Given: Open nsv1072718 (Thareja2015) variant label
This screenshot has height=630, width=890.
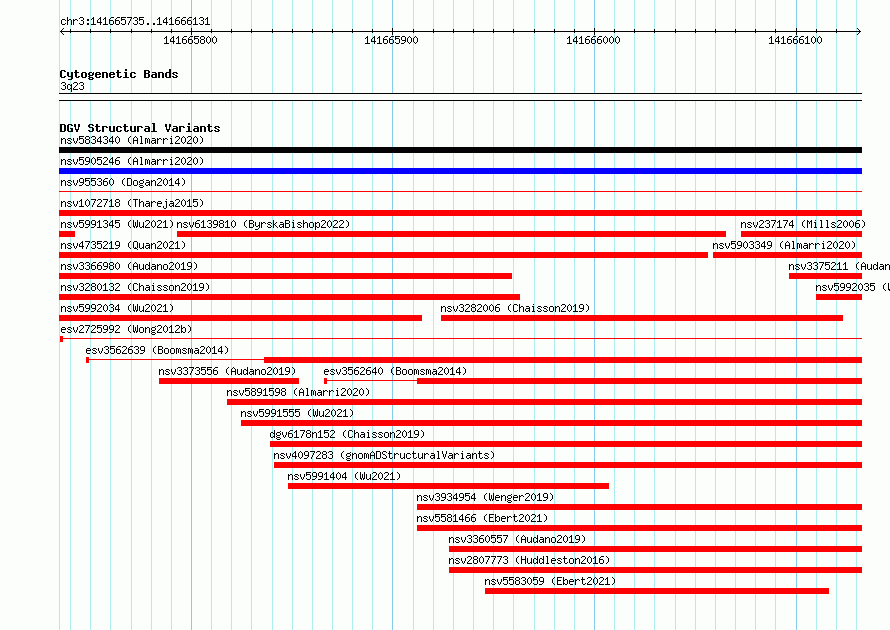Looking at the screenshot, I should pyautogui.click(x=132, y=203).
